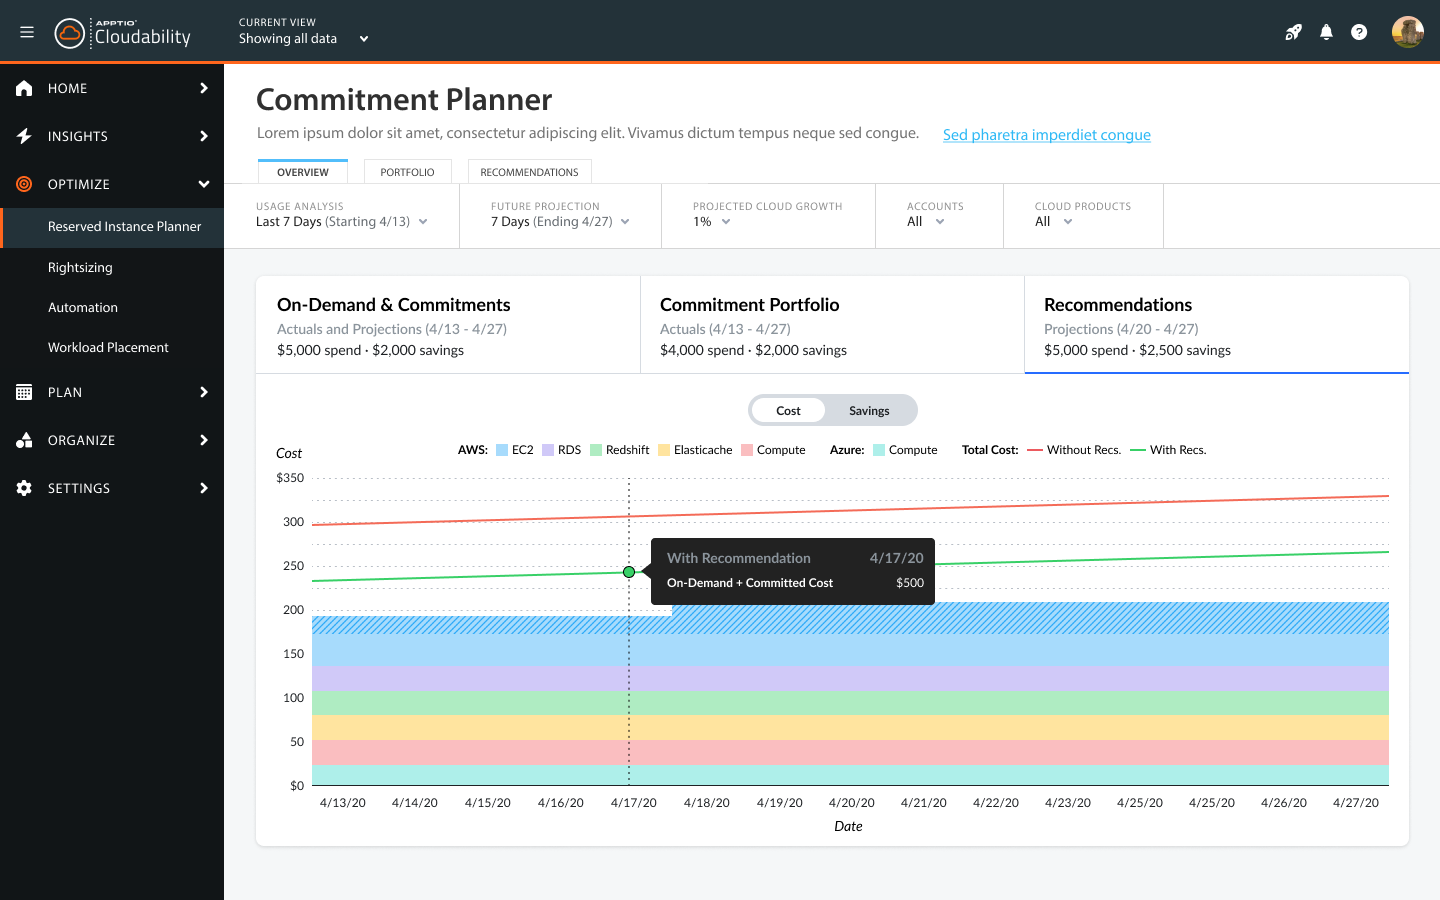The image size is (1440, 900).
Task: Select the Cost chart toggle option
Action: (788, 410)
